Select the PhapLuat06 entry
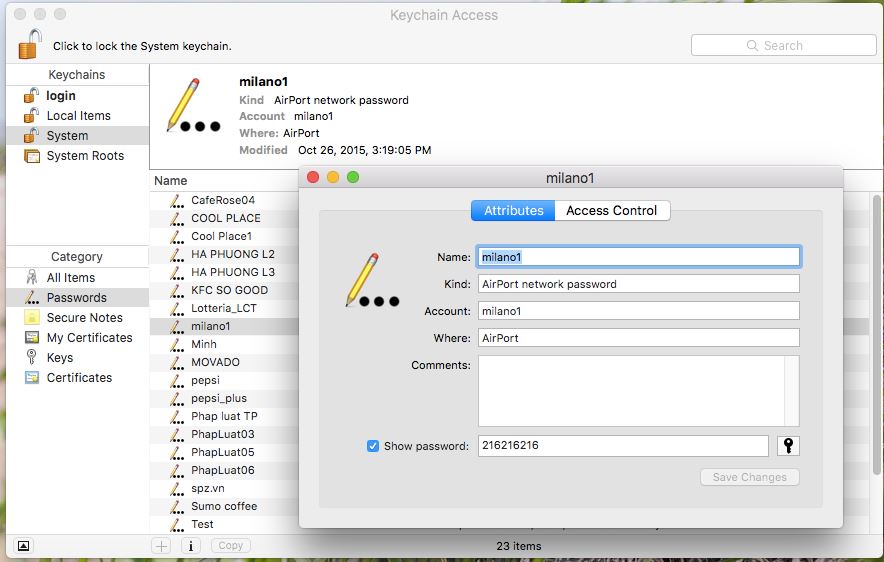 tap(224, 471)
